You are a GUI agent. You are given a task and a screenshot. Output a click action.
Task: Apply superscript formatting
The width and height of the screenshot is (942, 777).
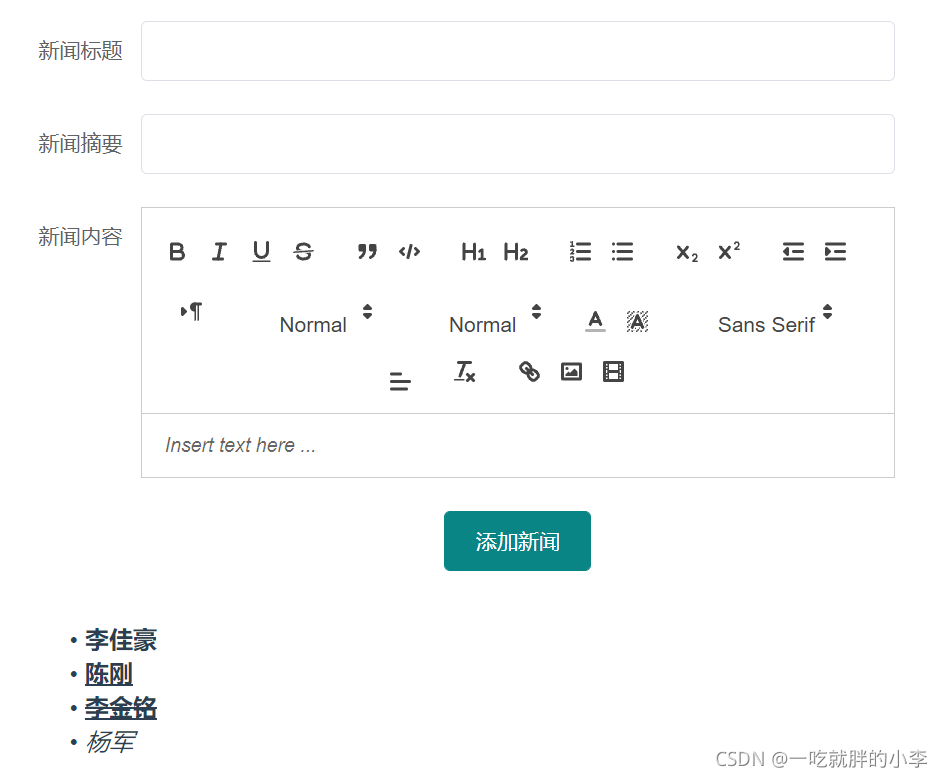tap(729, 251)
